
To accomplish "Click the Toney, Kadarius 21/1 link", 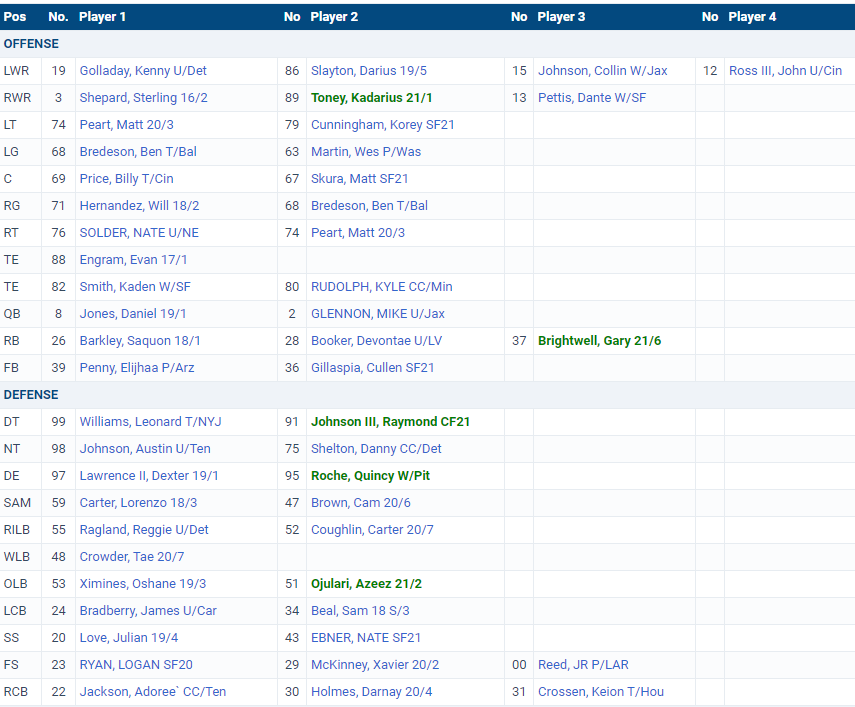I will coord(371,98).
